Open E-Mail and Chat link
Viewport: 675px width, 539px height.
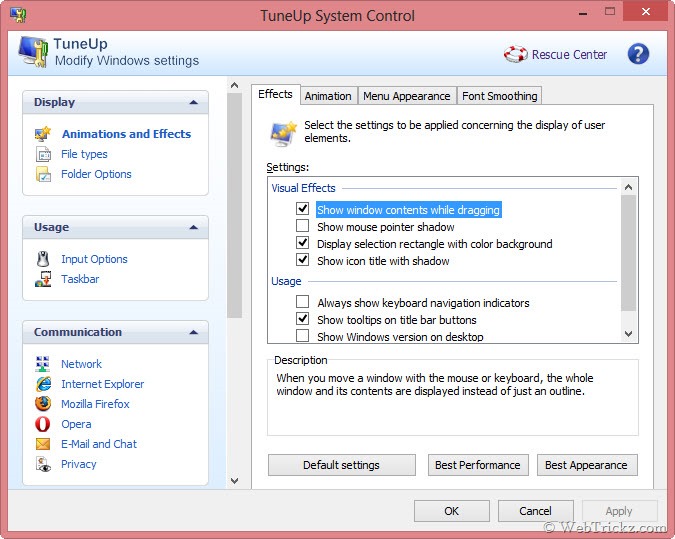click(99, 444)
